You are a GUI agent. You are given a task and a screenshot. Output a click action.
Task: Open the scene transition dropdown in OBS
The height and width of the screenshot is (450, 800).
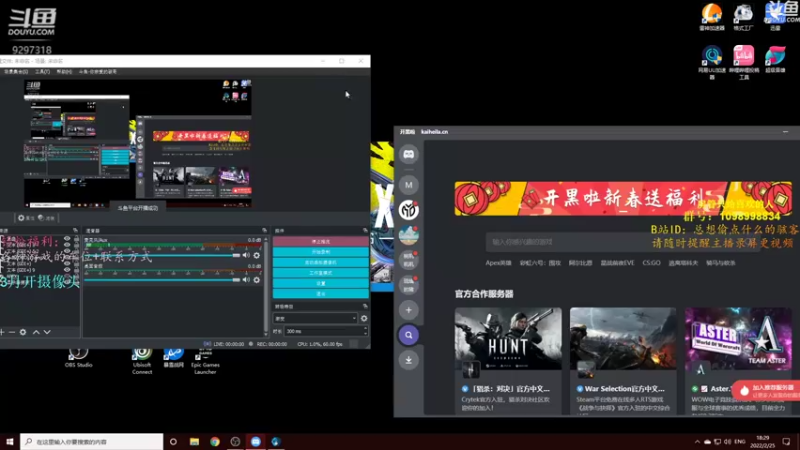pos(315,318)
